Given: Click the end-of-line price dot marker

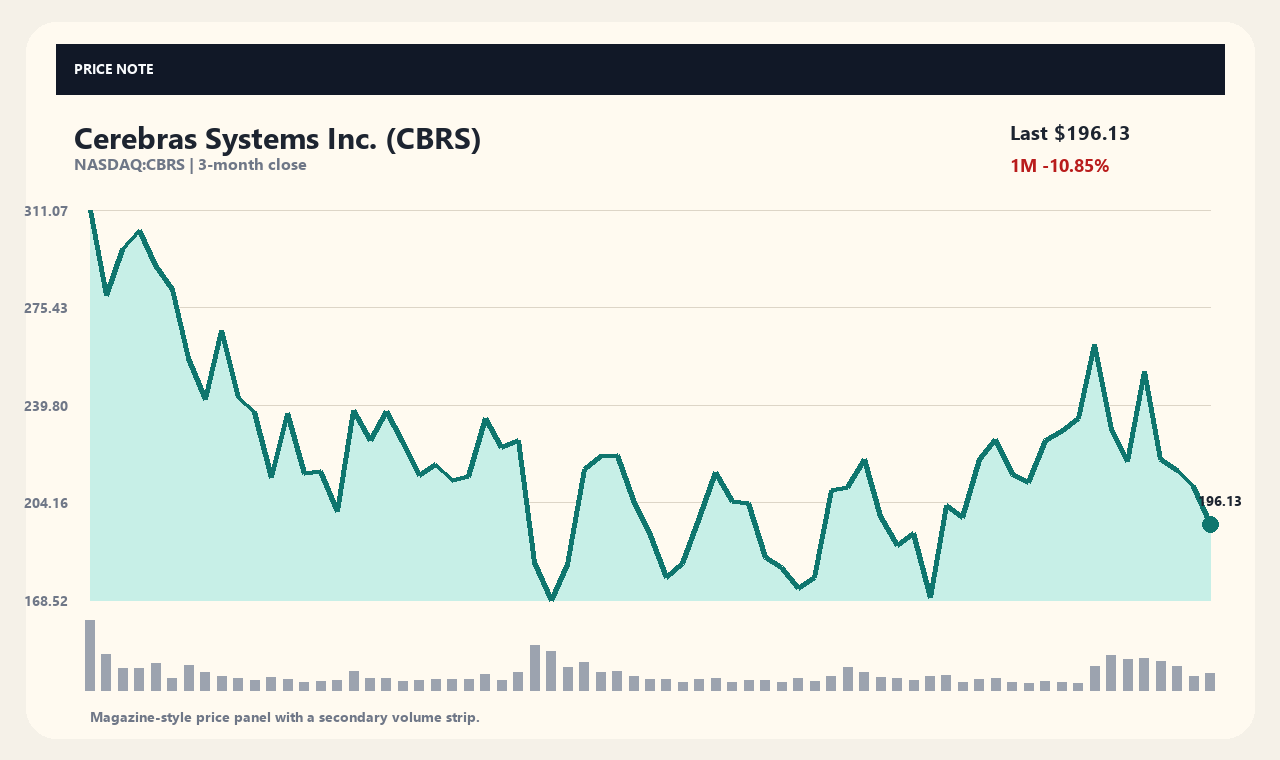Looking at the screenshot, I should pos(1210,525).
